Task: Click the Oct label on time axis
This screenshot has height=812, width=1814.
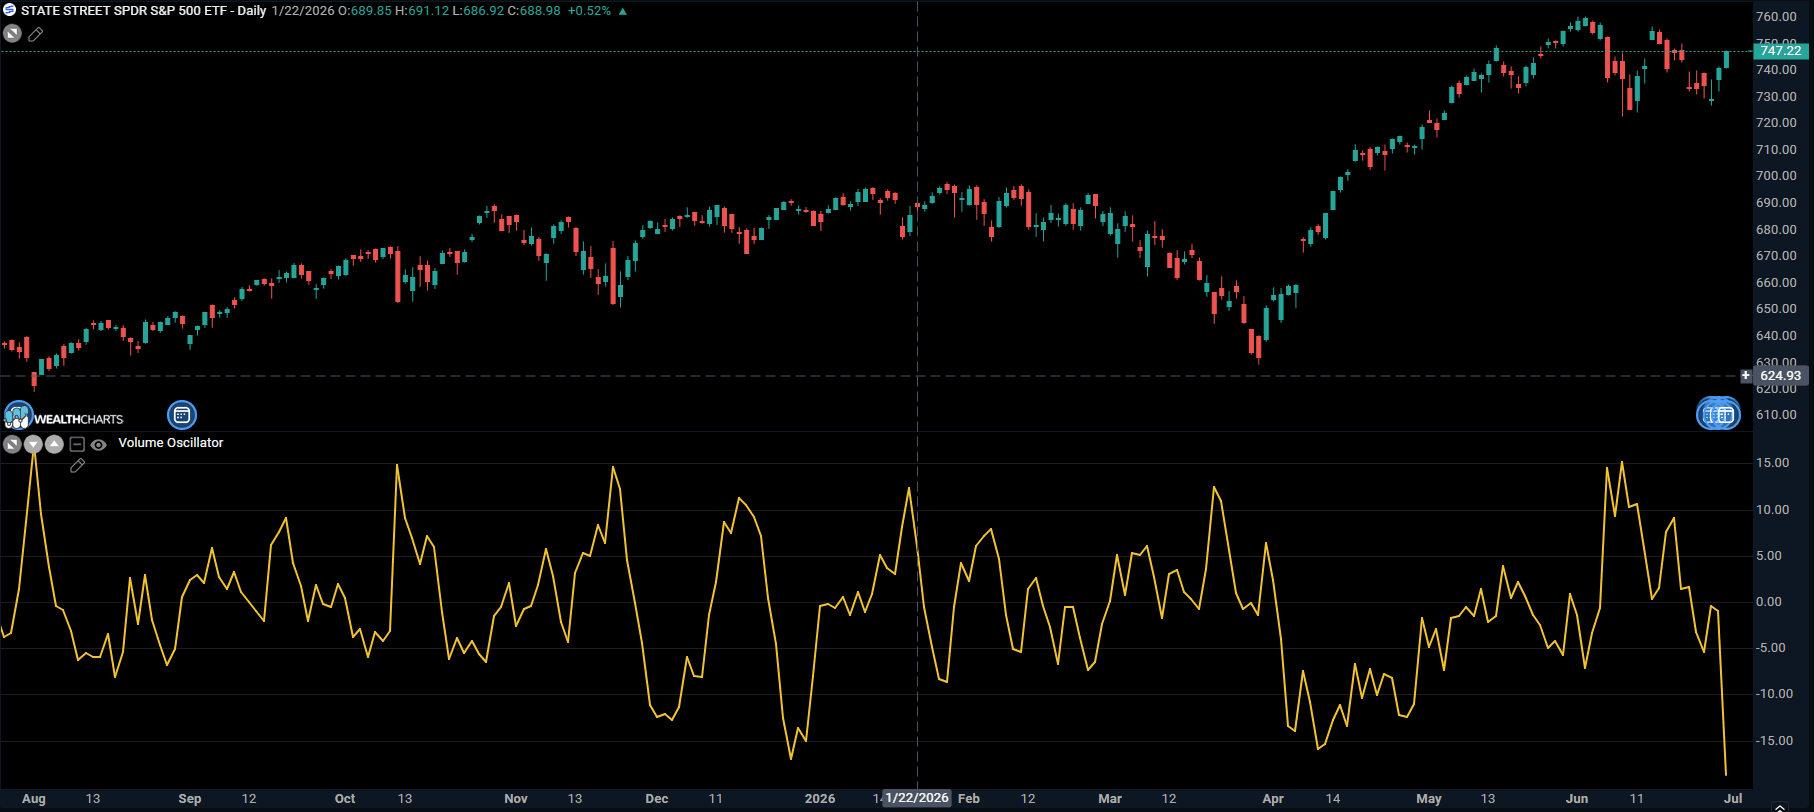Action: click(345, 799)
